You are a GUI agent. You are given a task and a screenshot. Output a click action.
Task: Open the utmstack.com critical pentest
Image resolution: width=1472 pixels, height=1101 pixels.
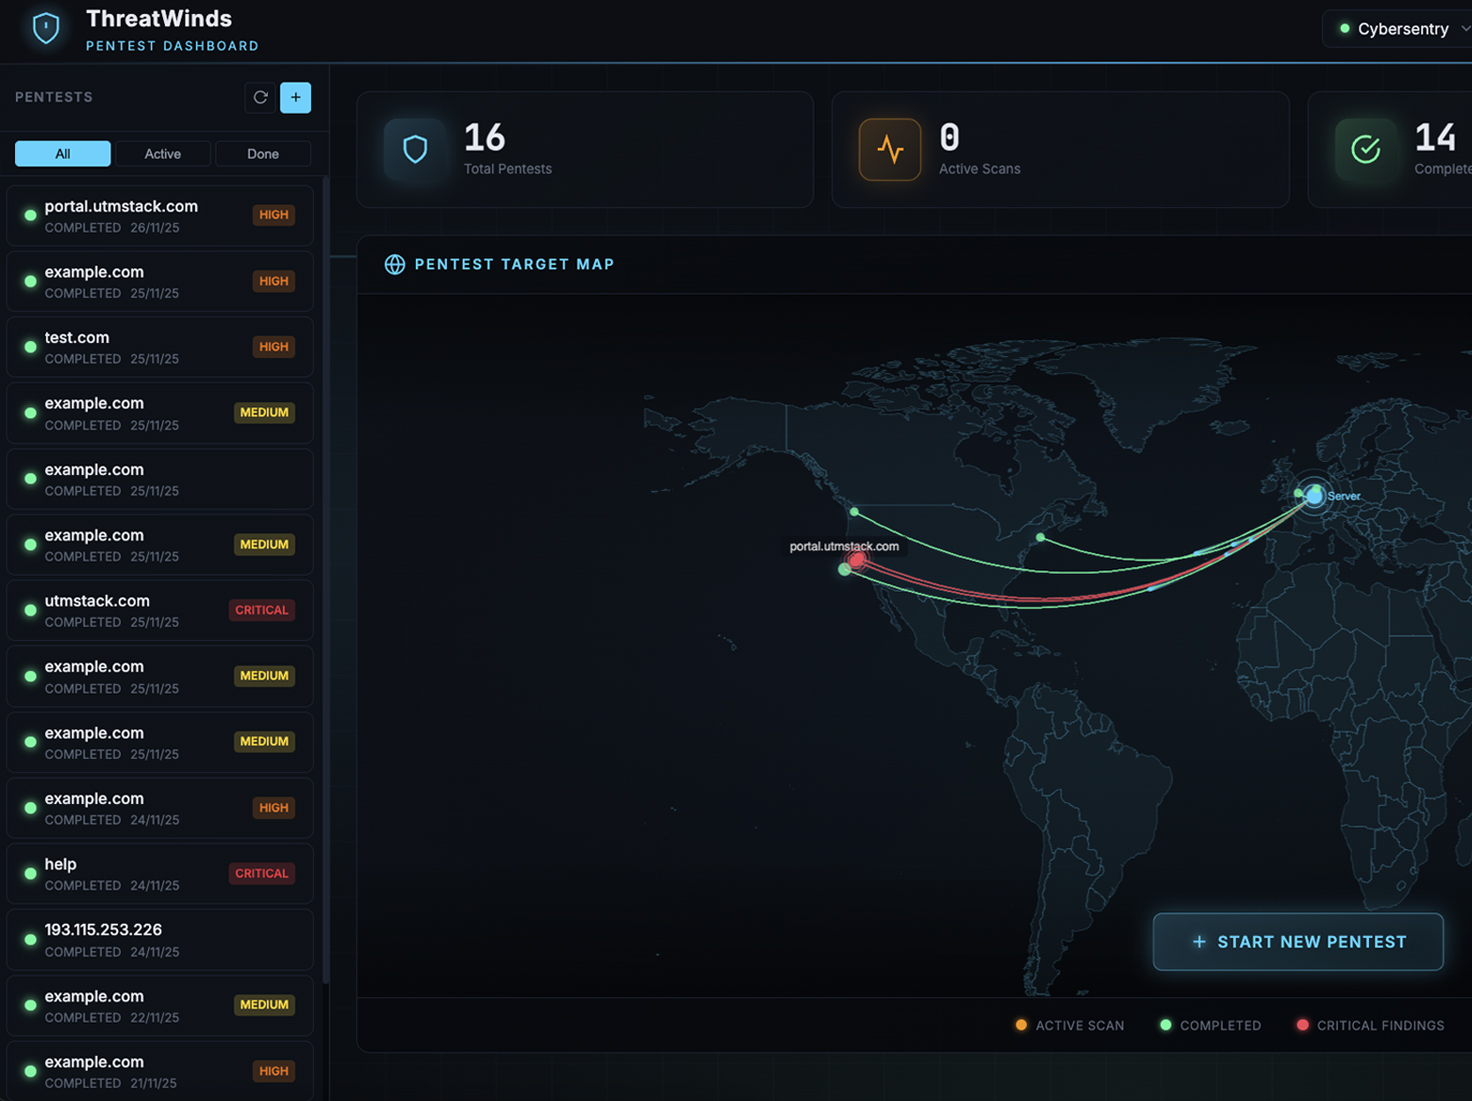click(160, 610)
